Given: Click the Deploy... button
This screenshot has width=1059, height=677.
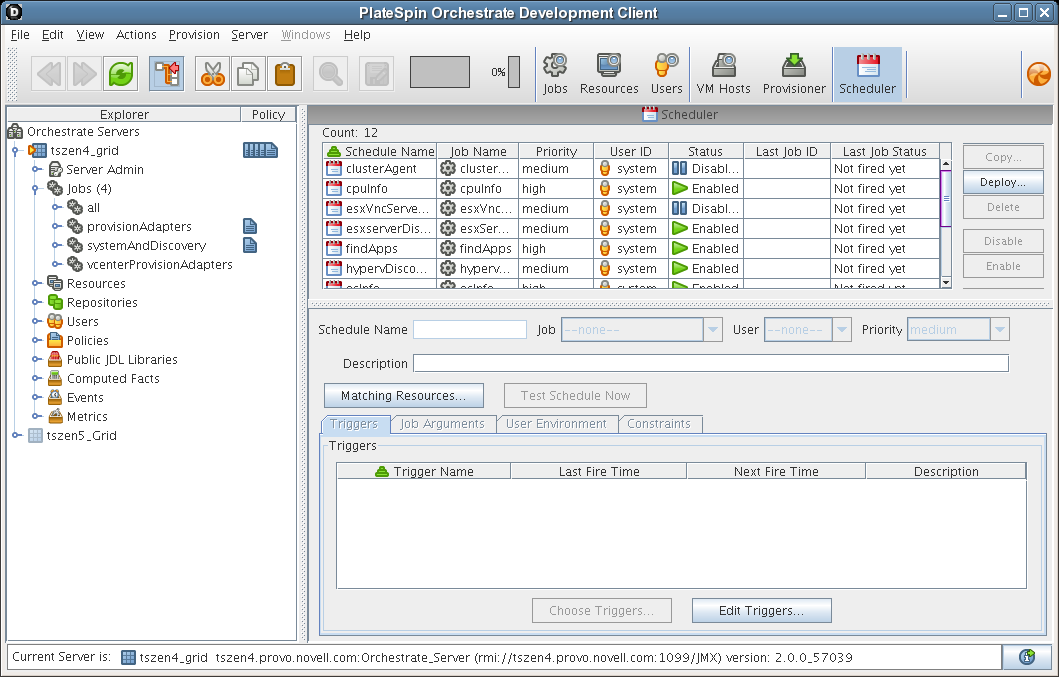Looking at the screenshot, I should tap(1002, 182).
